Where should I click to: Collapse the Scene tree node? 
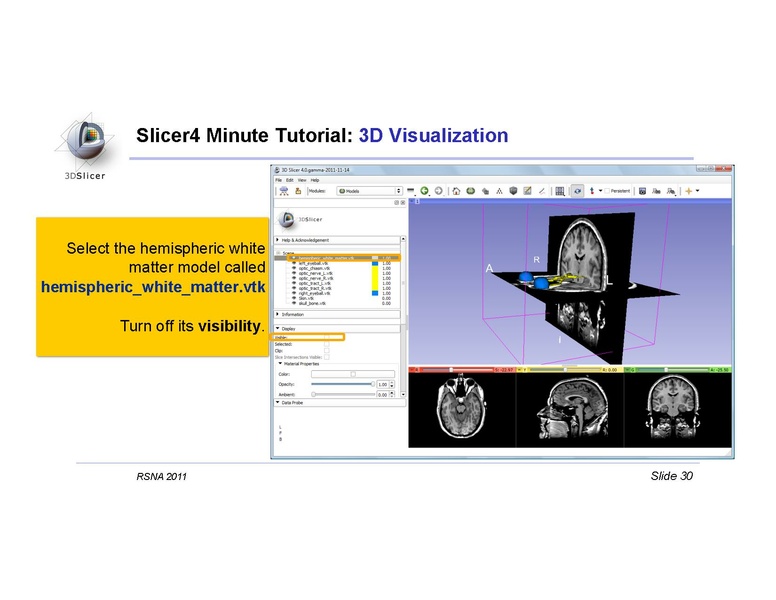(x=279, y=253)
